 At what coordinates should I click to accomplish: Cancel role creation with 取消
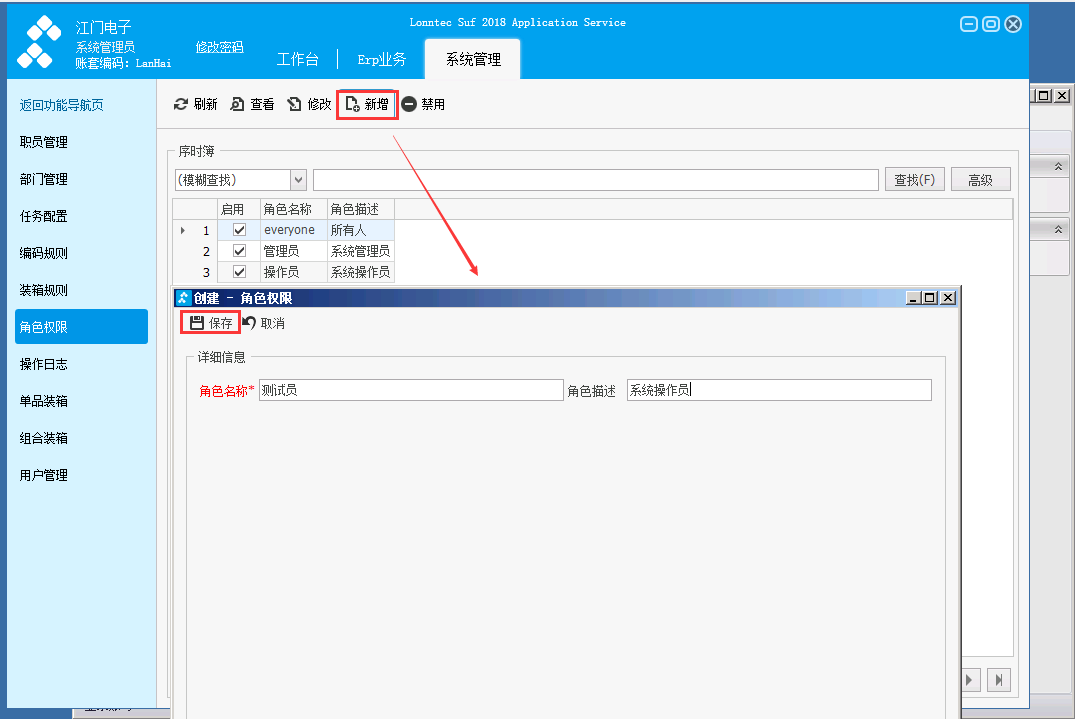click(264, 323)
